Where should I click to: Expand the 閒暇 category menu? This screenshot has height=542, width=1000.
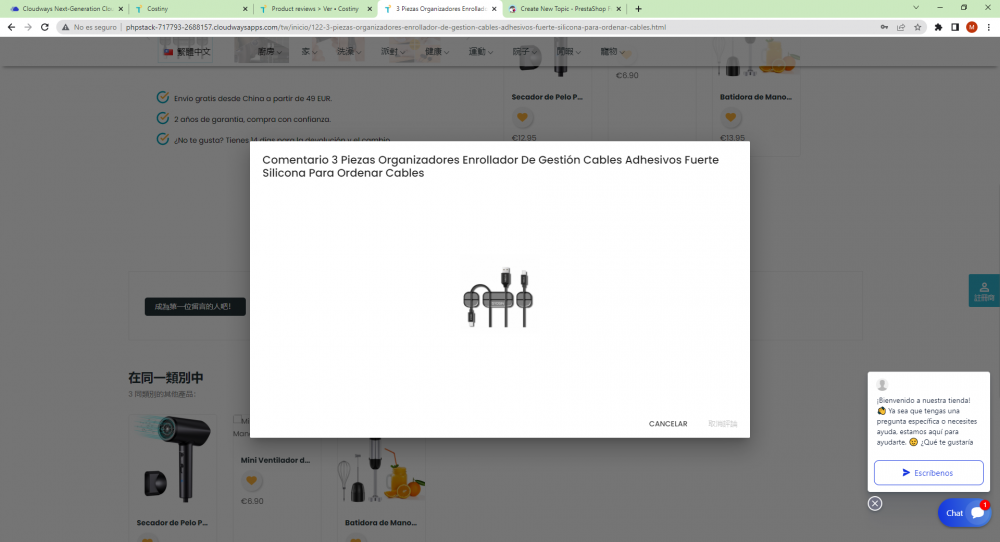point(568,52)
